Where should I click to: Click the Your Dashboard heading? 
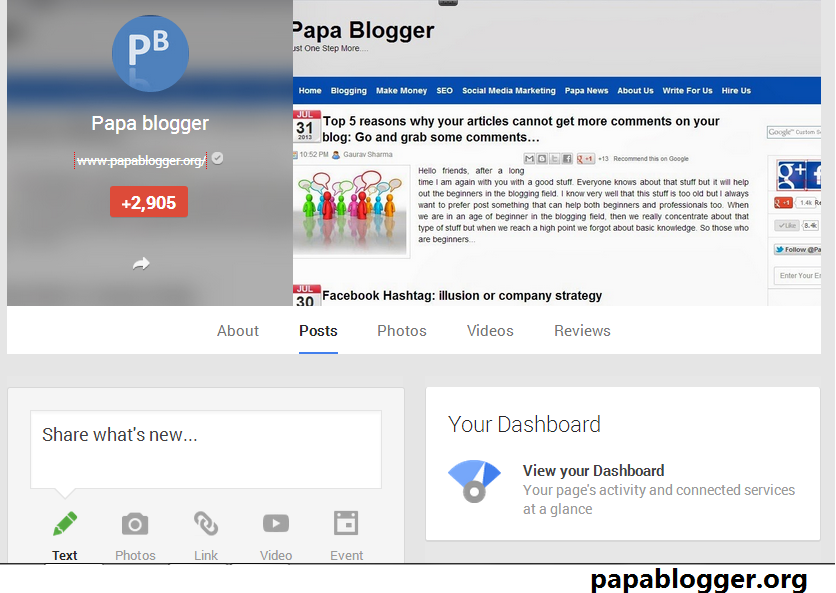pos(524,424)
